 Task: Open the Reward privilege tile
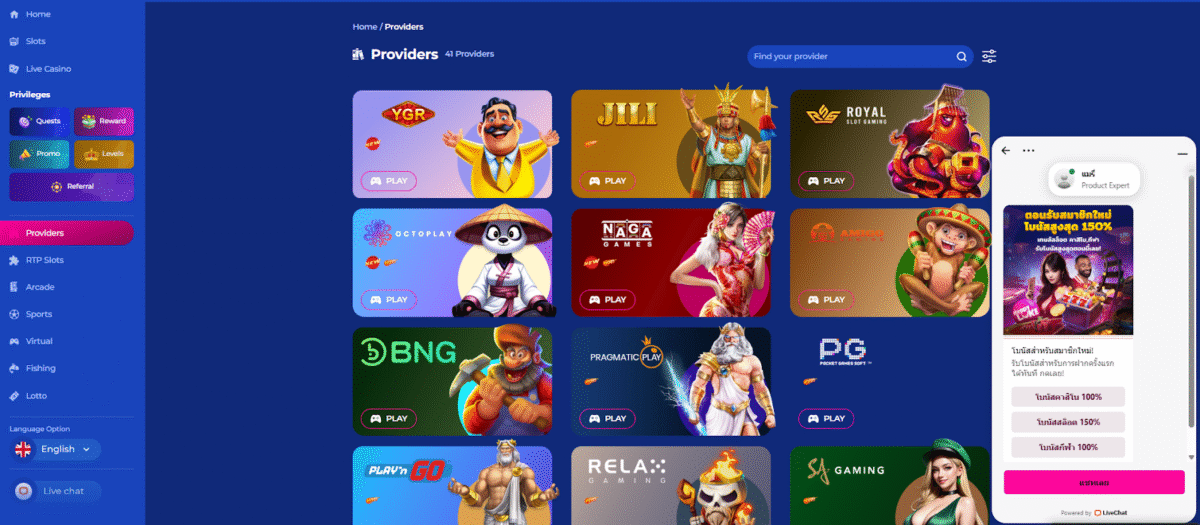[x=104, y=121]
